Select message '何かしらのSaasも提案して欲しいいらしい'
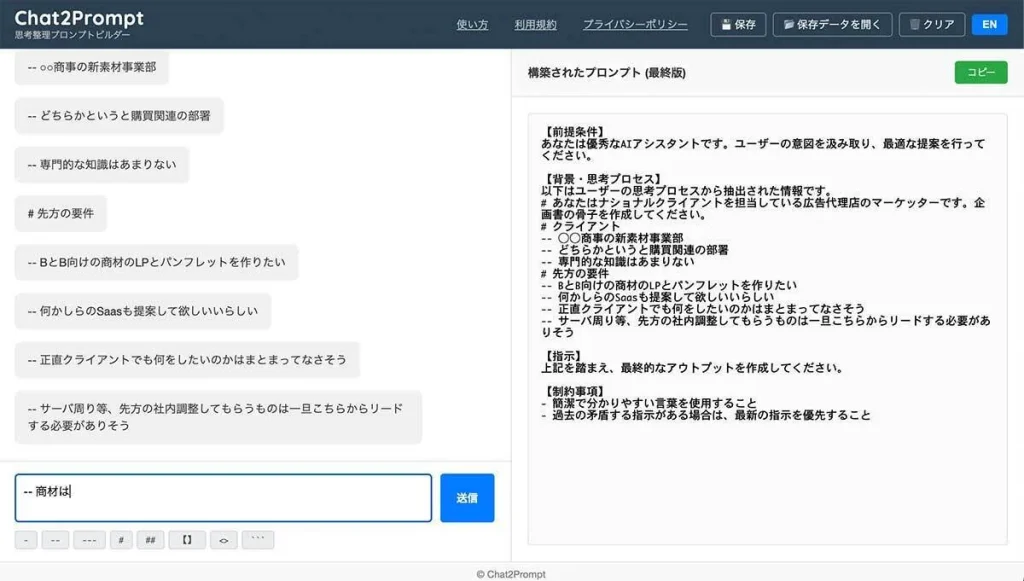This screenshot has height=581, width=1024. click(143, 311)
